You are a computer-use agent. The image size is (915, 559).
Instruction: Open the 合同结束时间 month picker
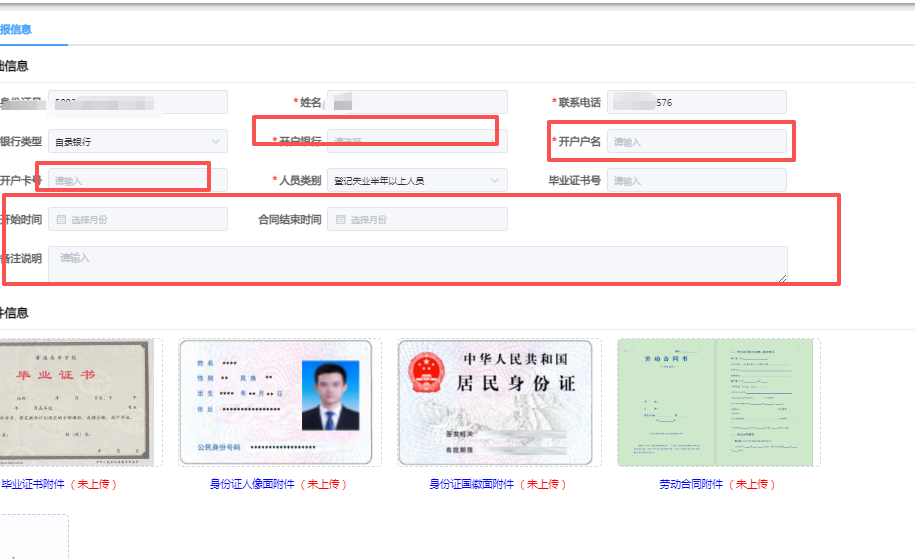[417, 219]
